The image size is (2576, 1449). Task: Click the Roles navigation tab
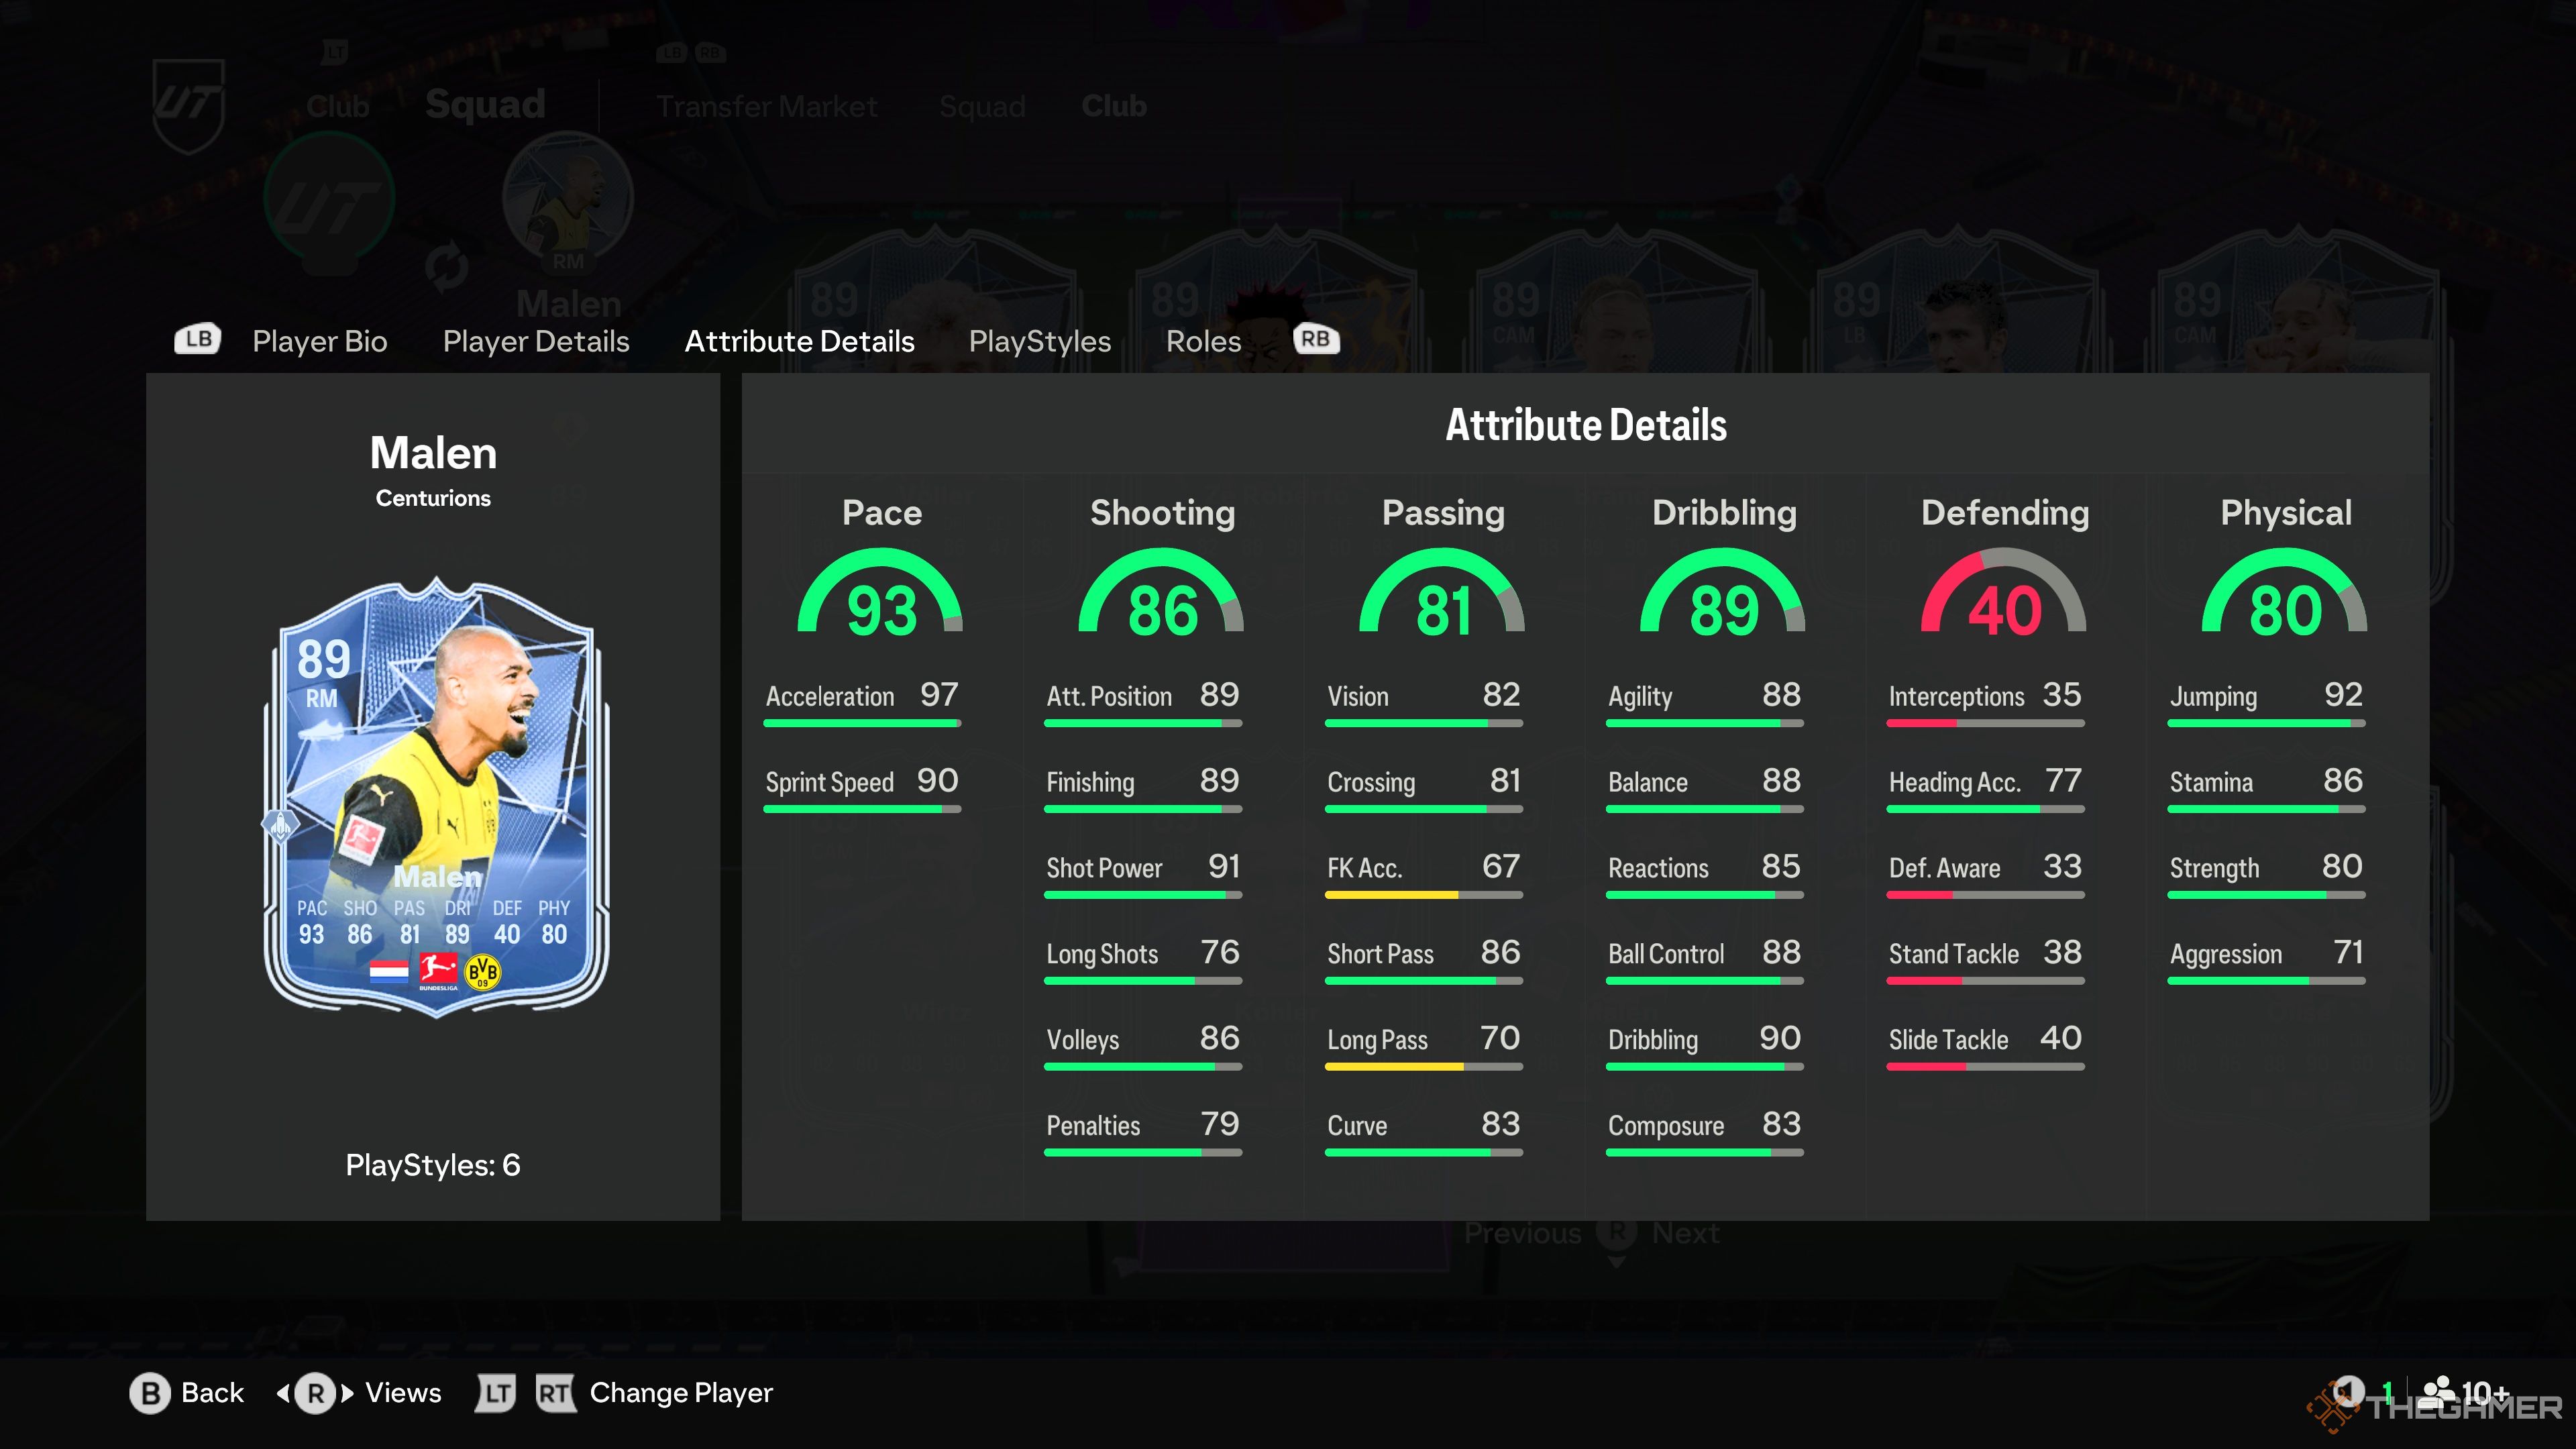click(1201, 339)
